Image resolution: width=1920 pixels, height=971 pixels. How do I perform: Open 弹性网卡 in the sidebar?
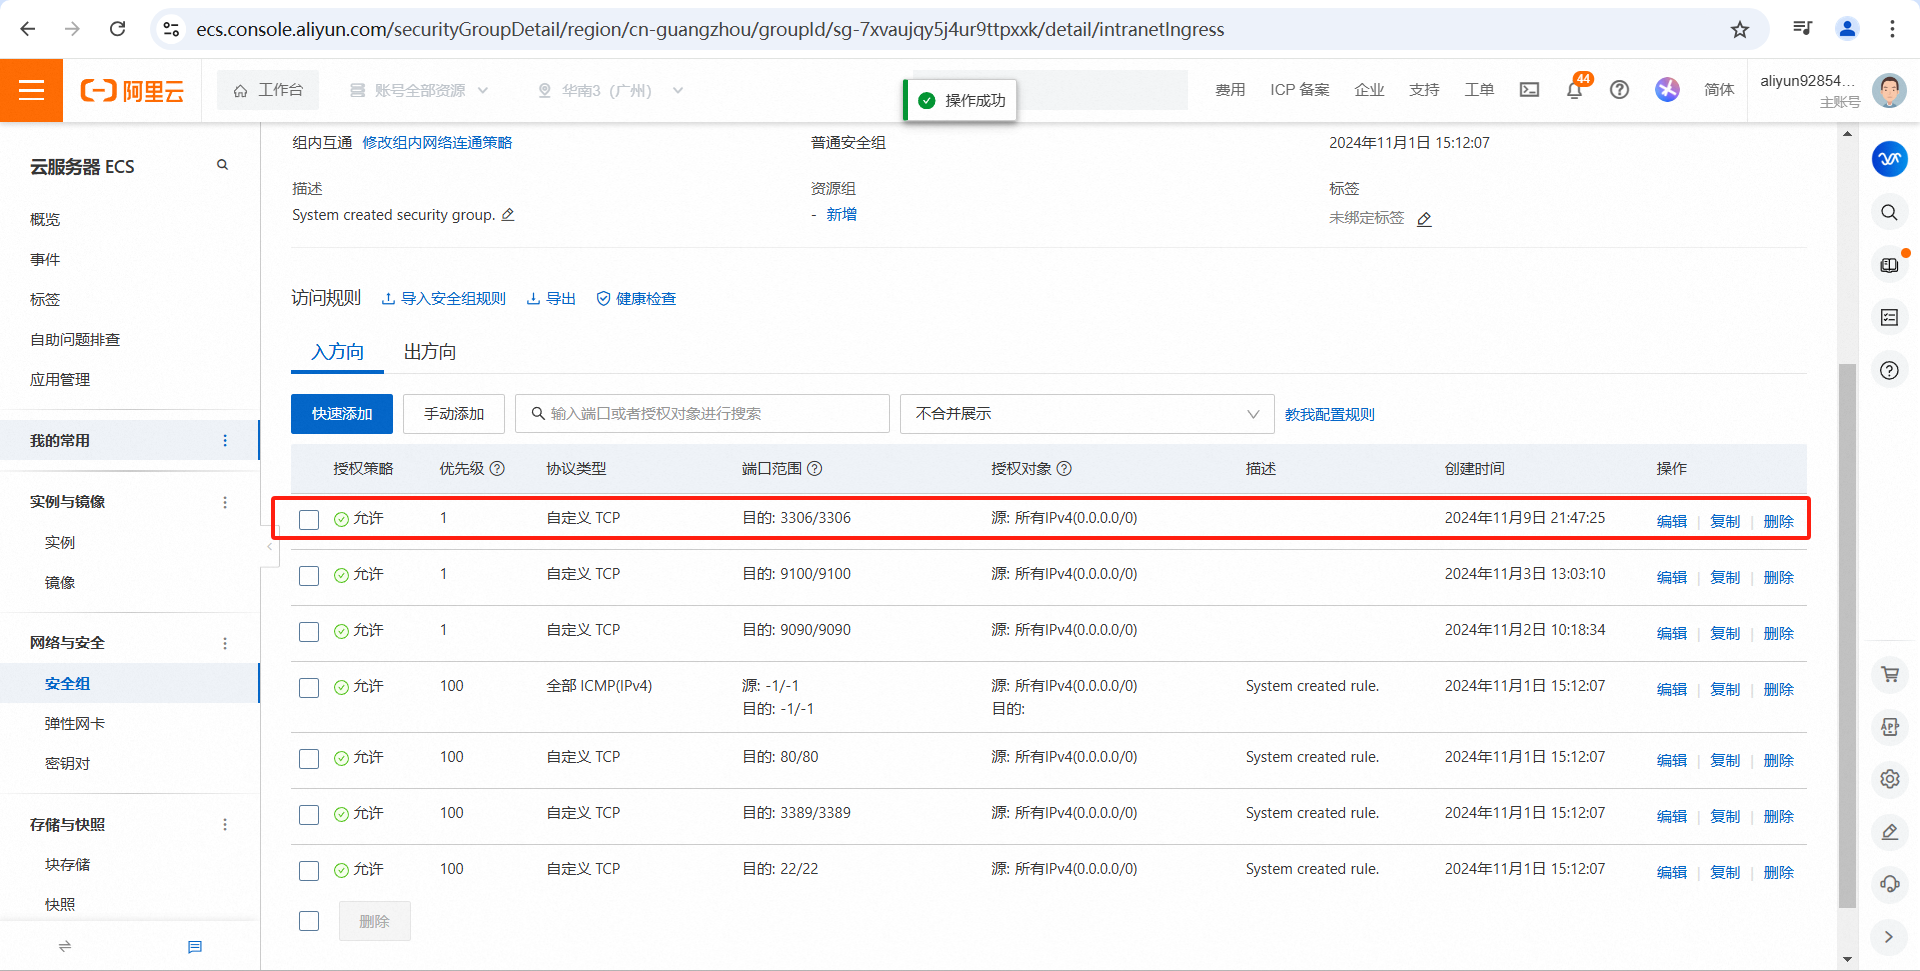point(75,724)
